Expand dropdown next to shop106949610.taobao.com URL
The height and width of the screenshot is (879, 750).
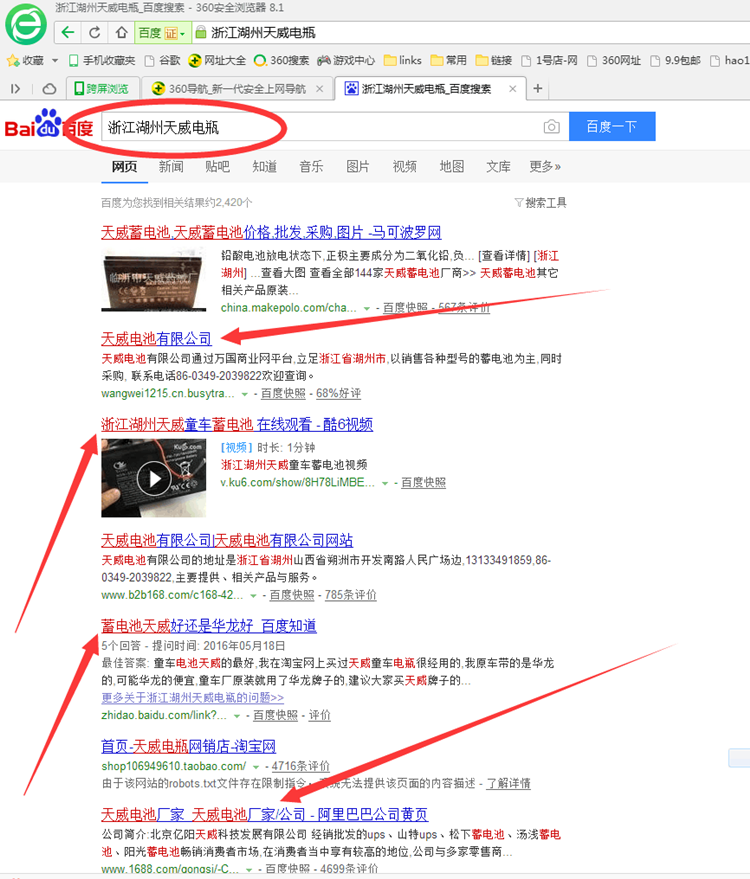(256, 766)
